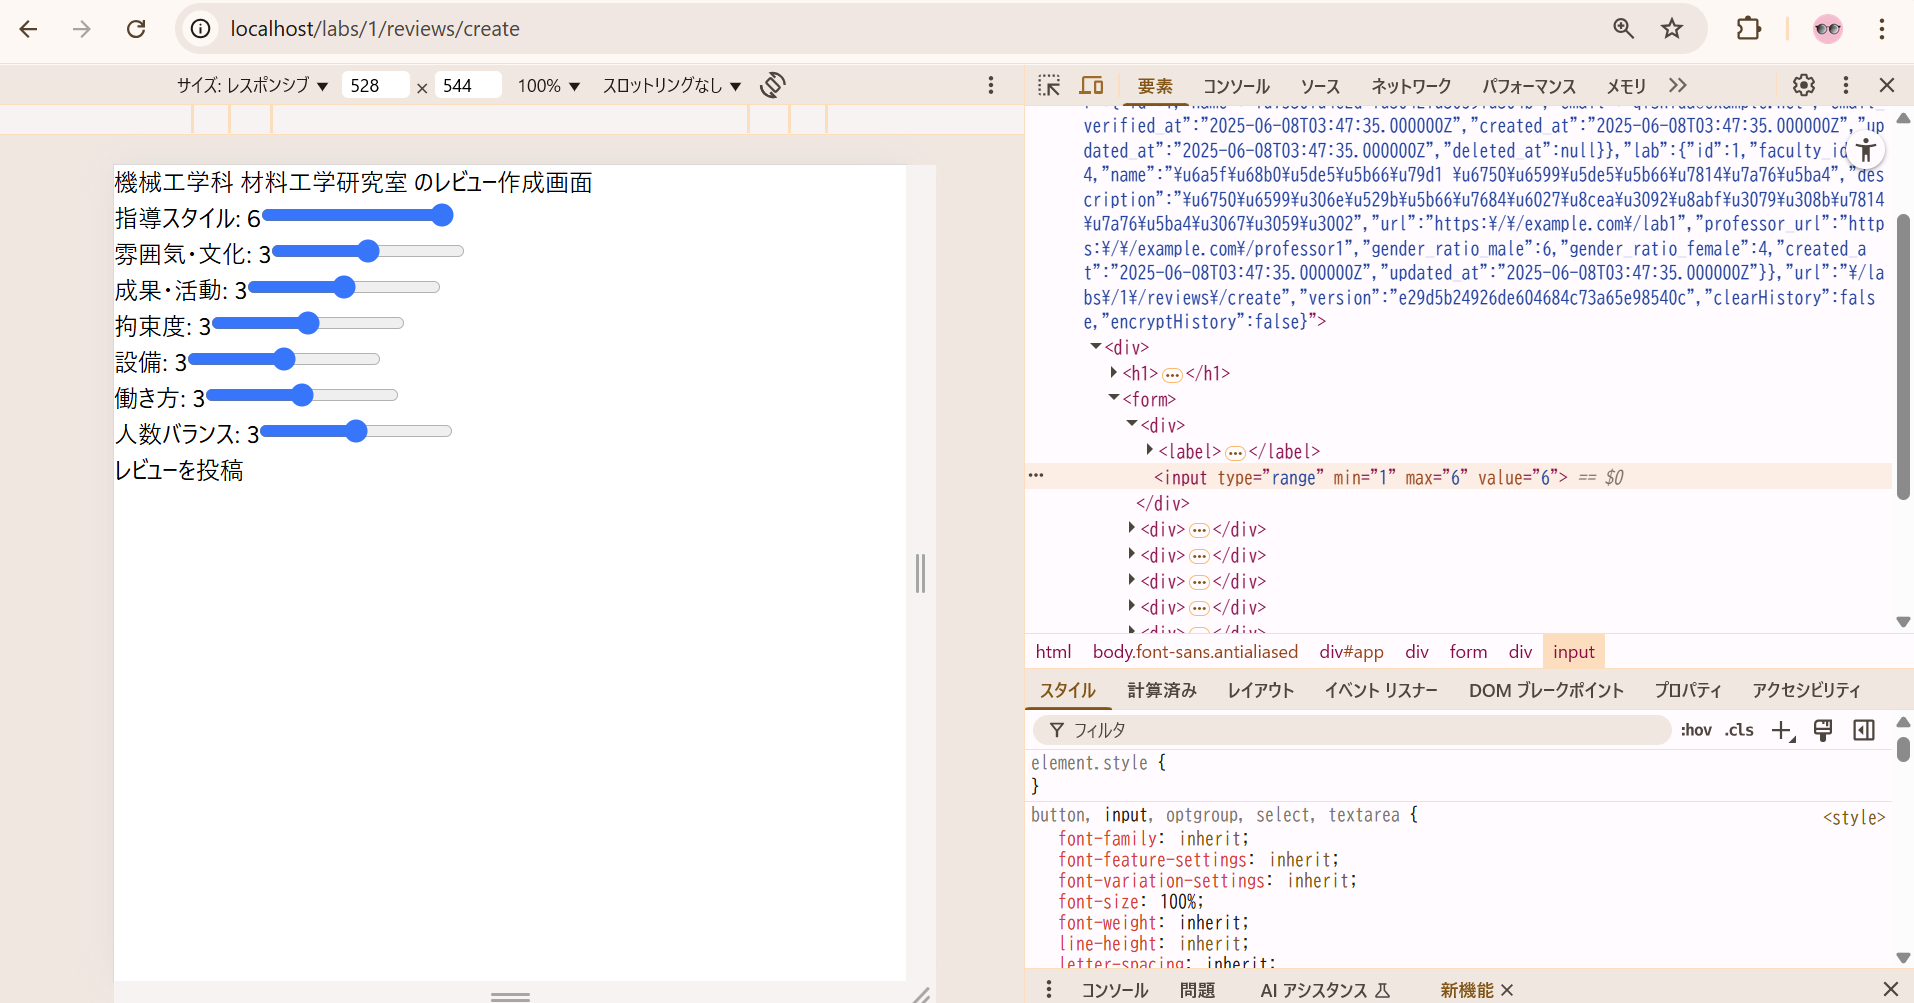1914x1003 pixels.
Task: View site information icon in address bar
Action: 201,29
